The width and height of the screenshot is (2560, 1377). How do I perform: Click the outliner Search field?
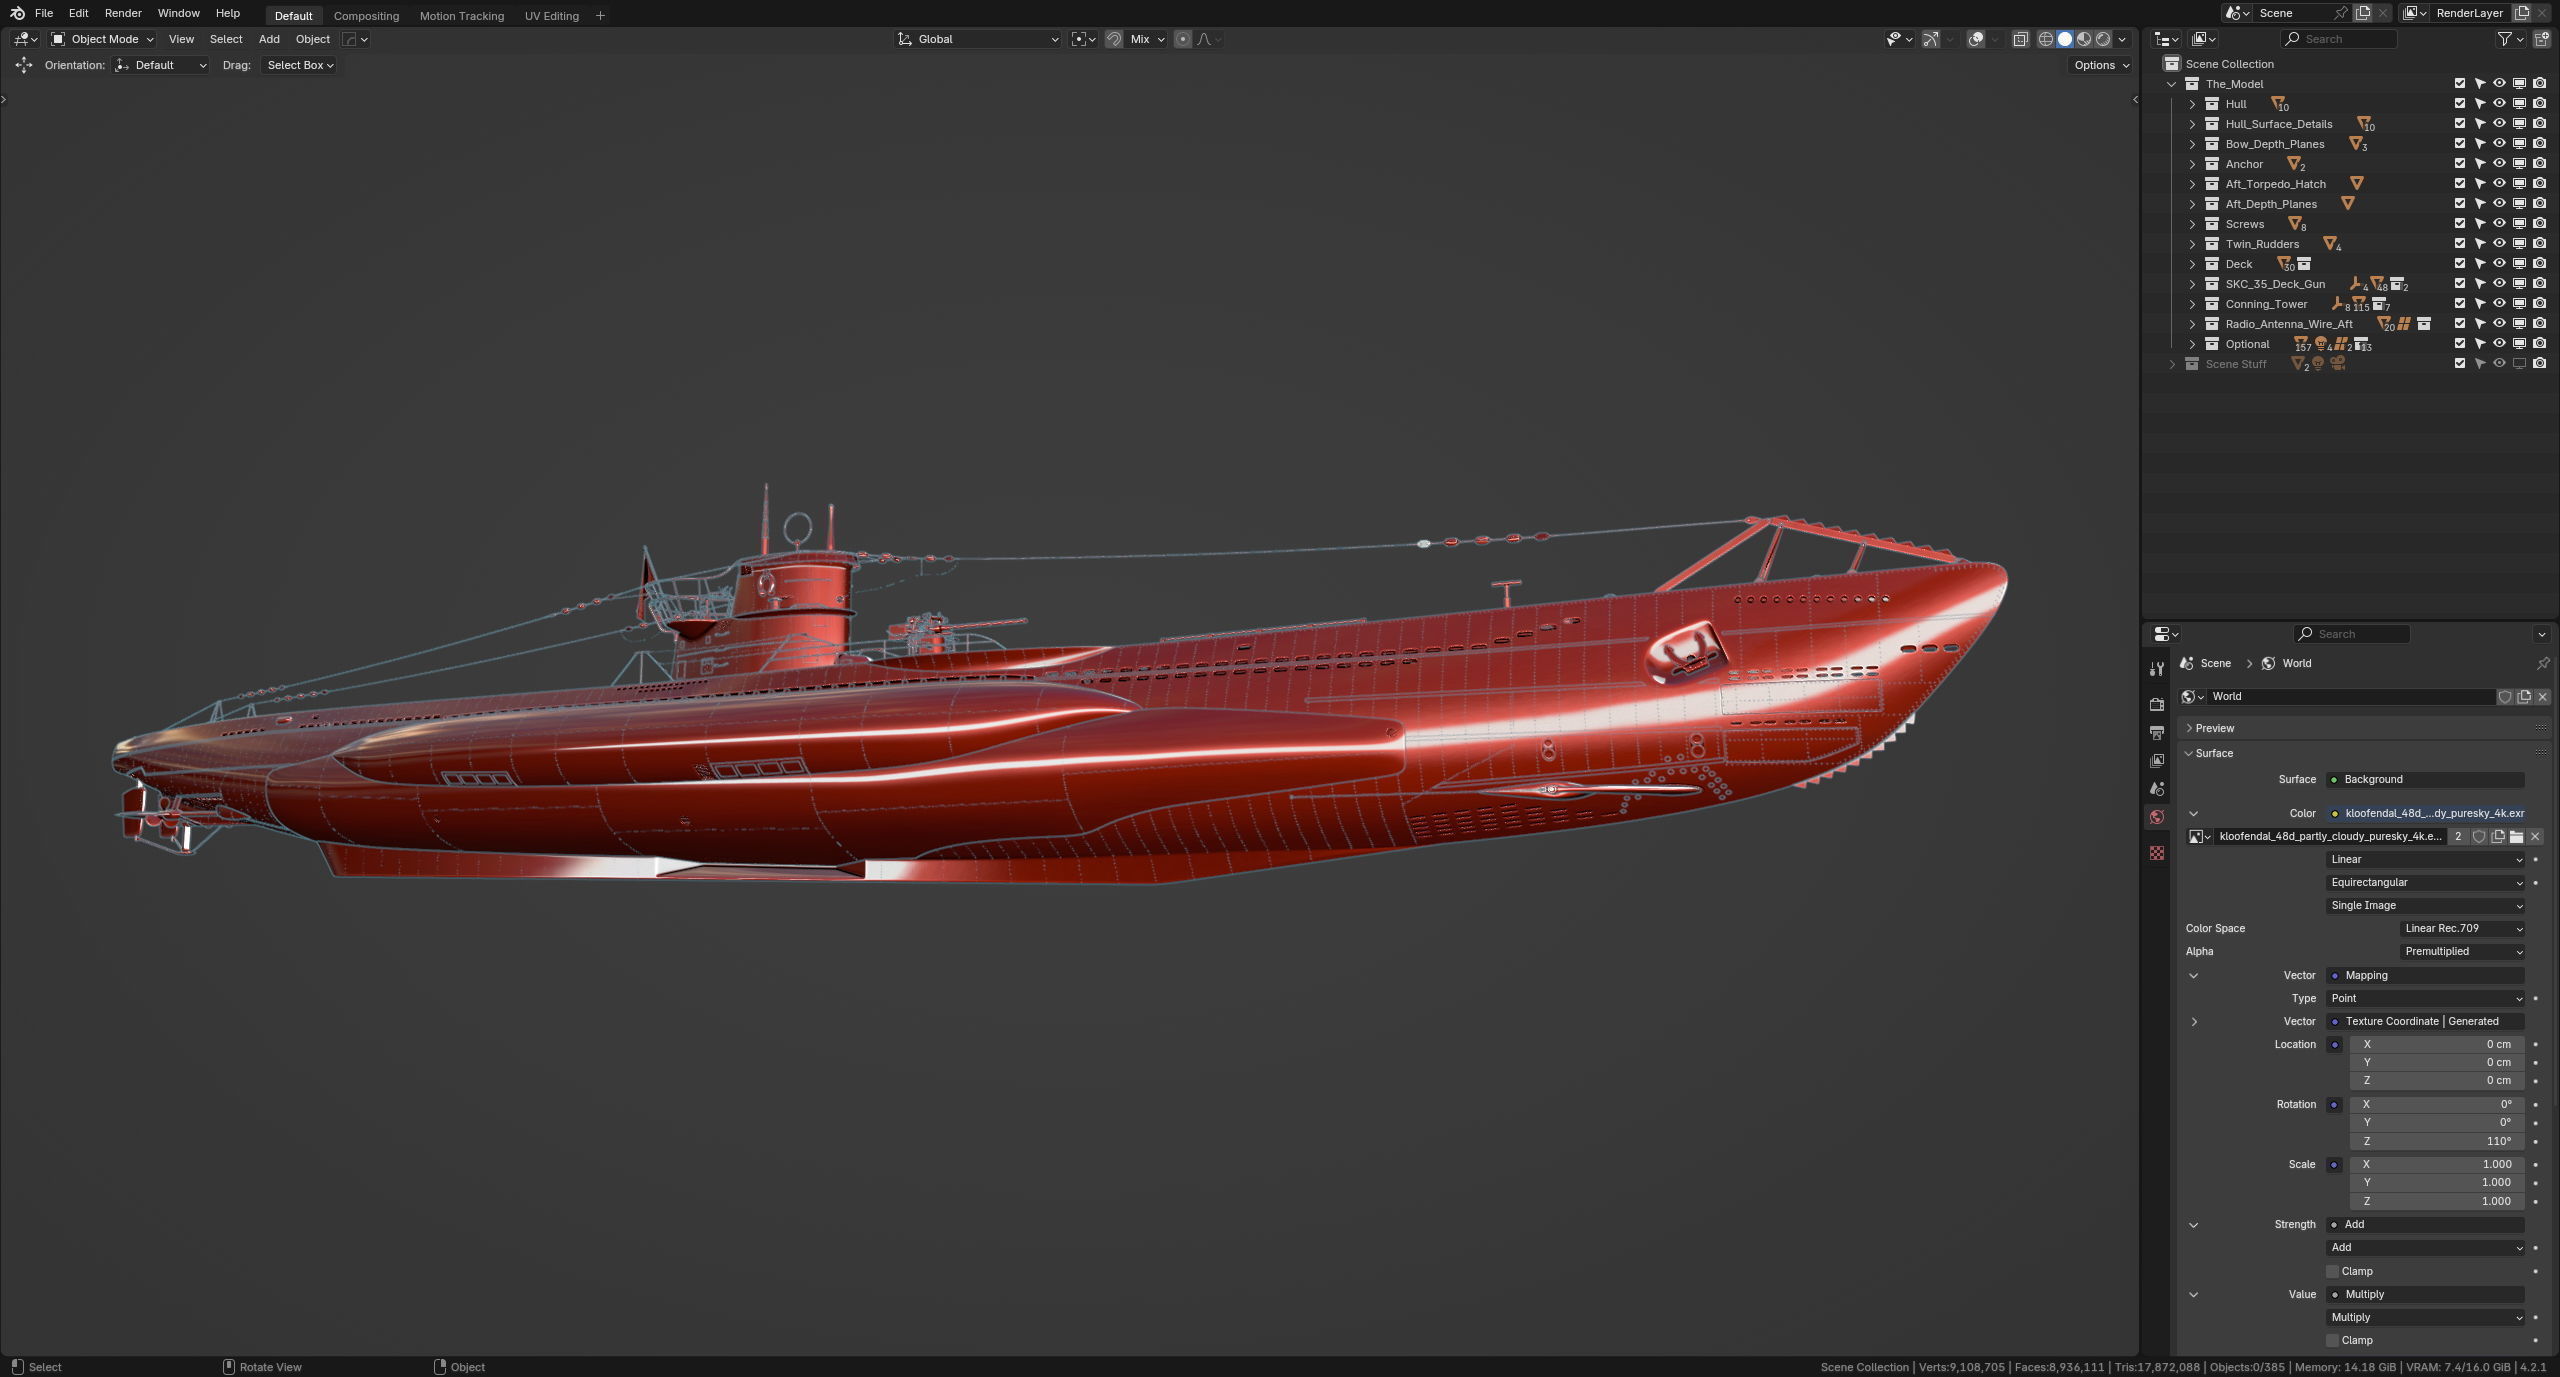point(2338,39)
